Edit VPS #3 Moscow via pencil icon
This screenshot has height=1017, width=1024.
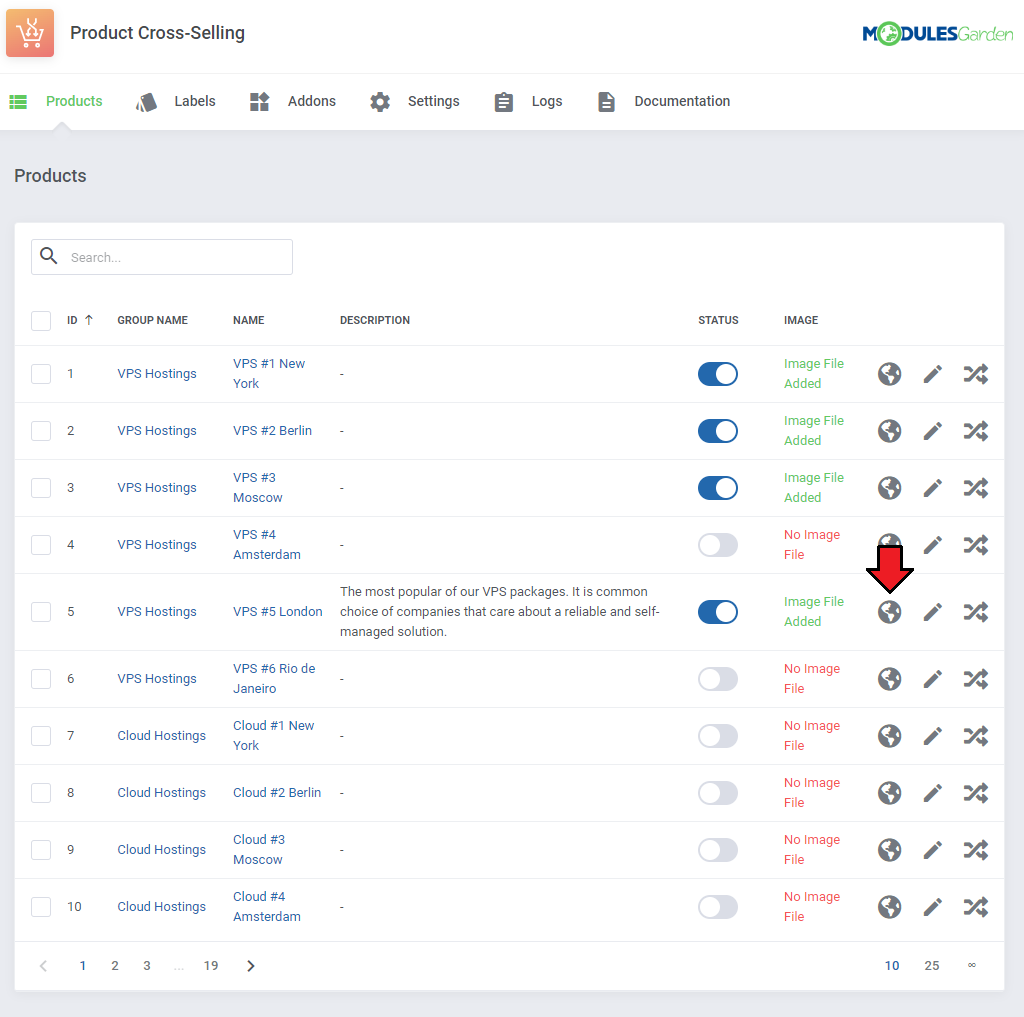tap(933, 488)
